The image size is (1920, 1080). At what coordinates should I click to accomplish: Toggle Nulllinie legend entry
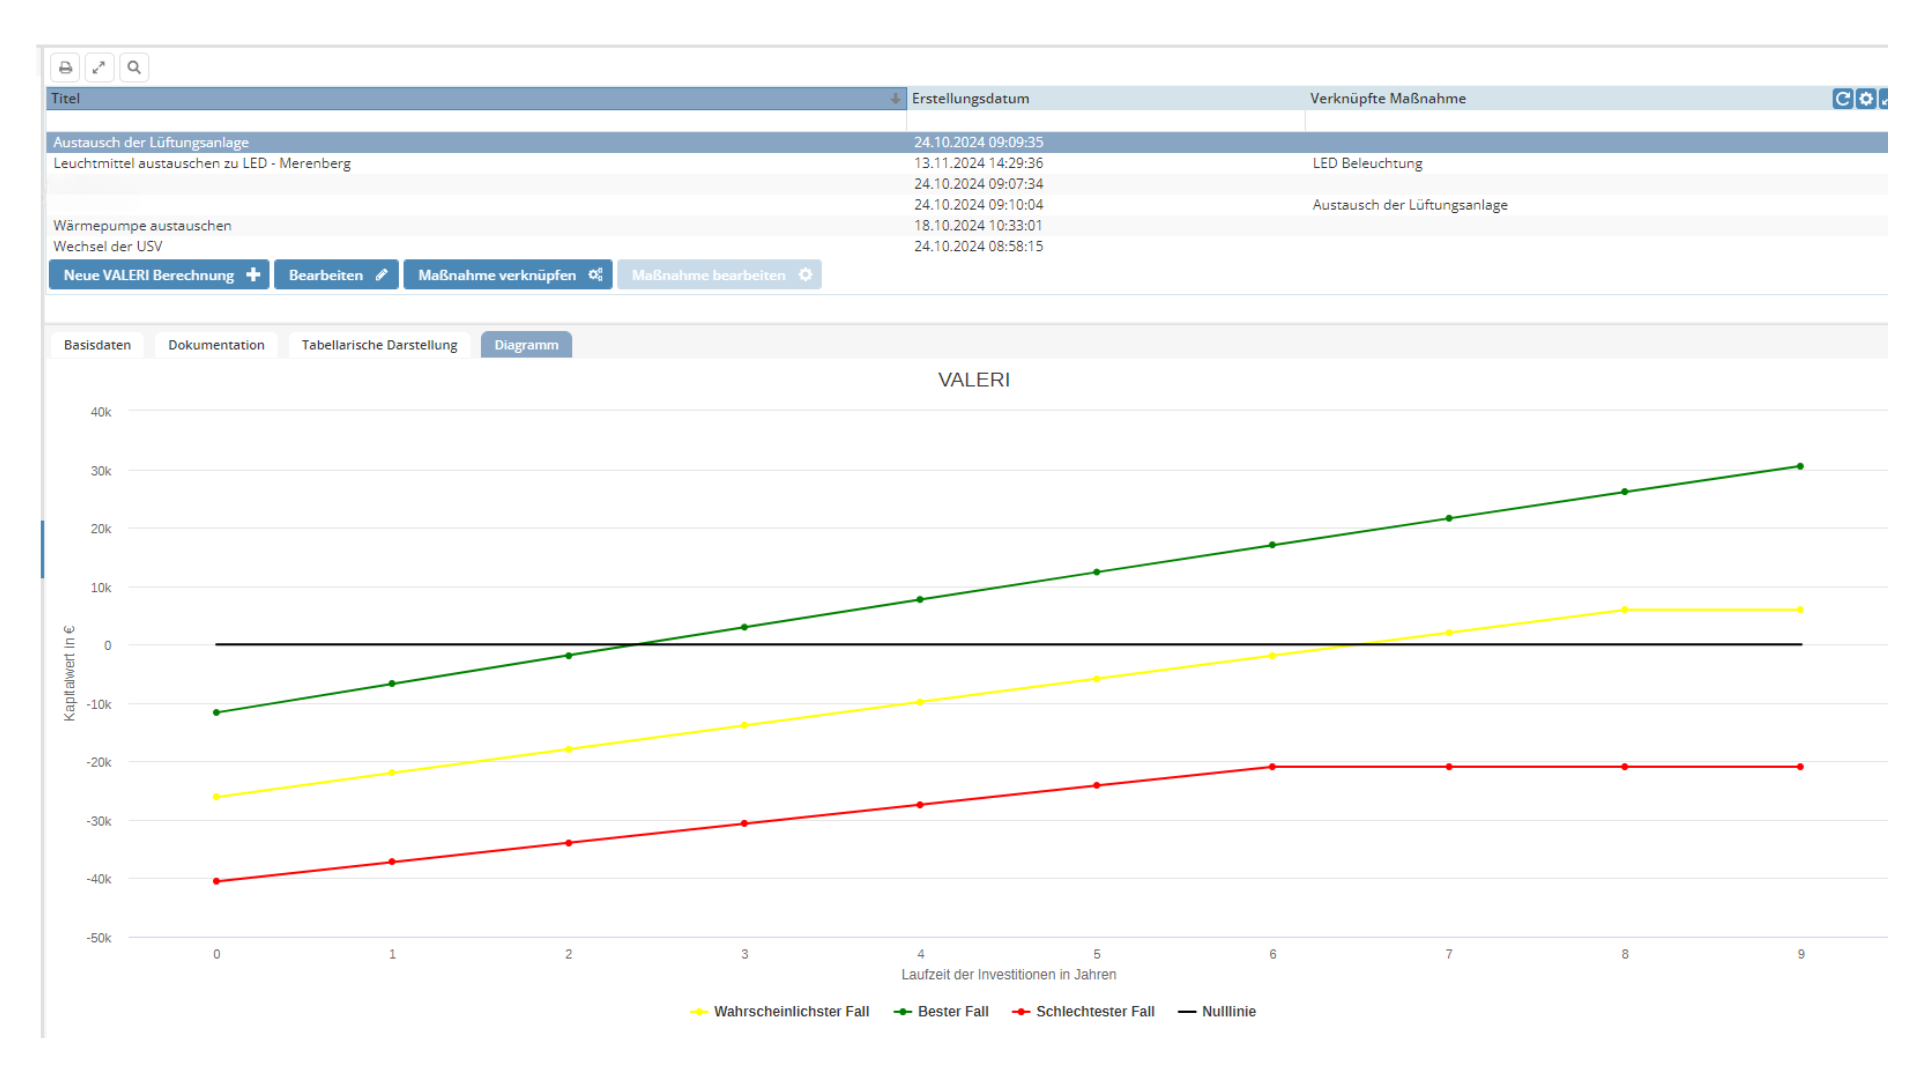point(1217,1012)
